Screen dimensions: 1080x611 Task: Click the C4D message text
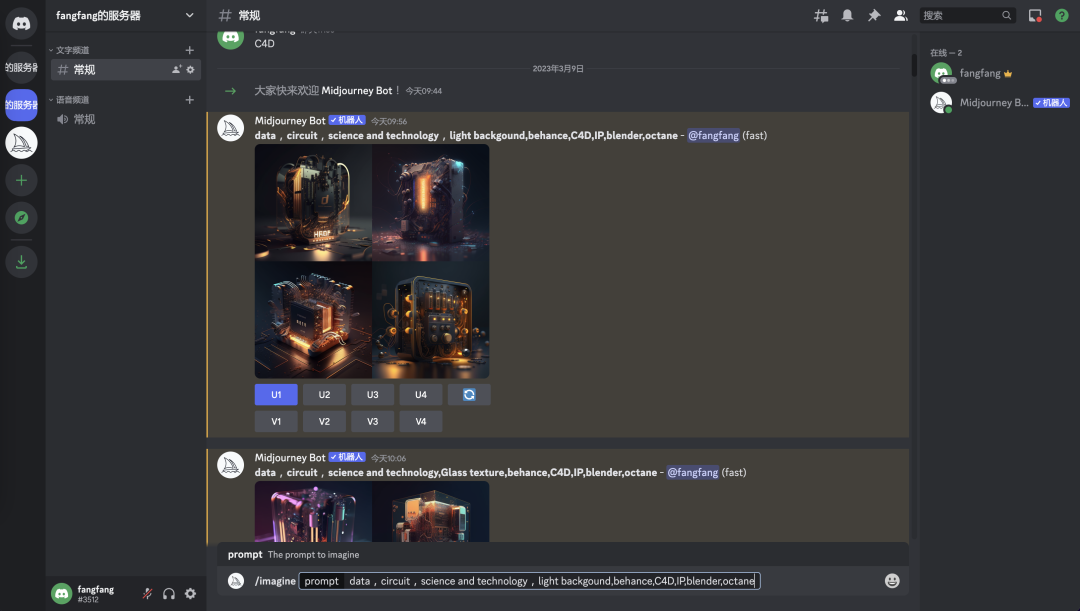(x=264, y=43)
